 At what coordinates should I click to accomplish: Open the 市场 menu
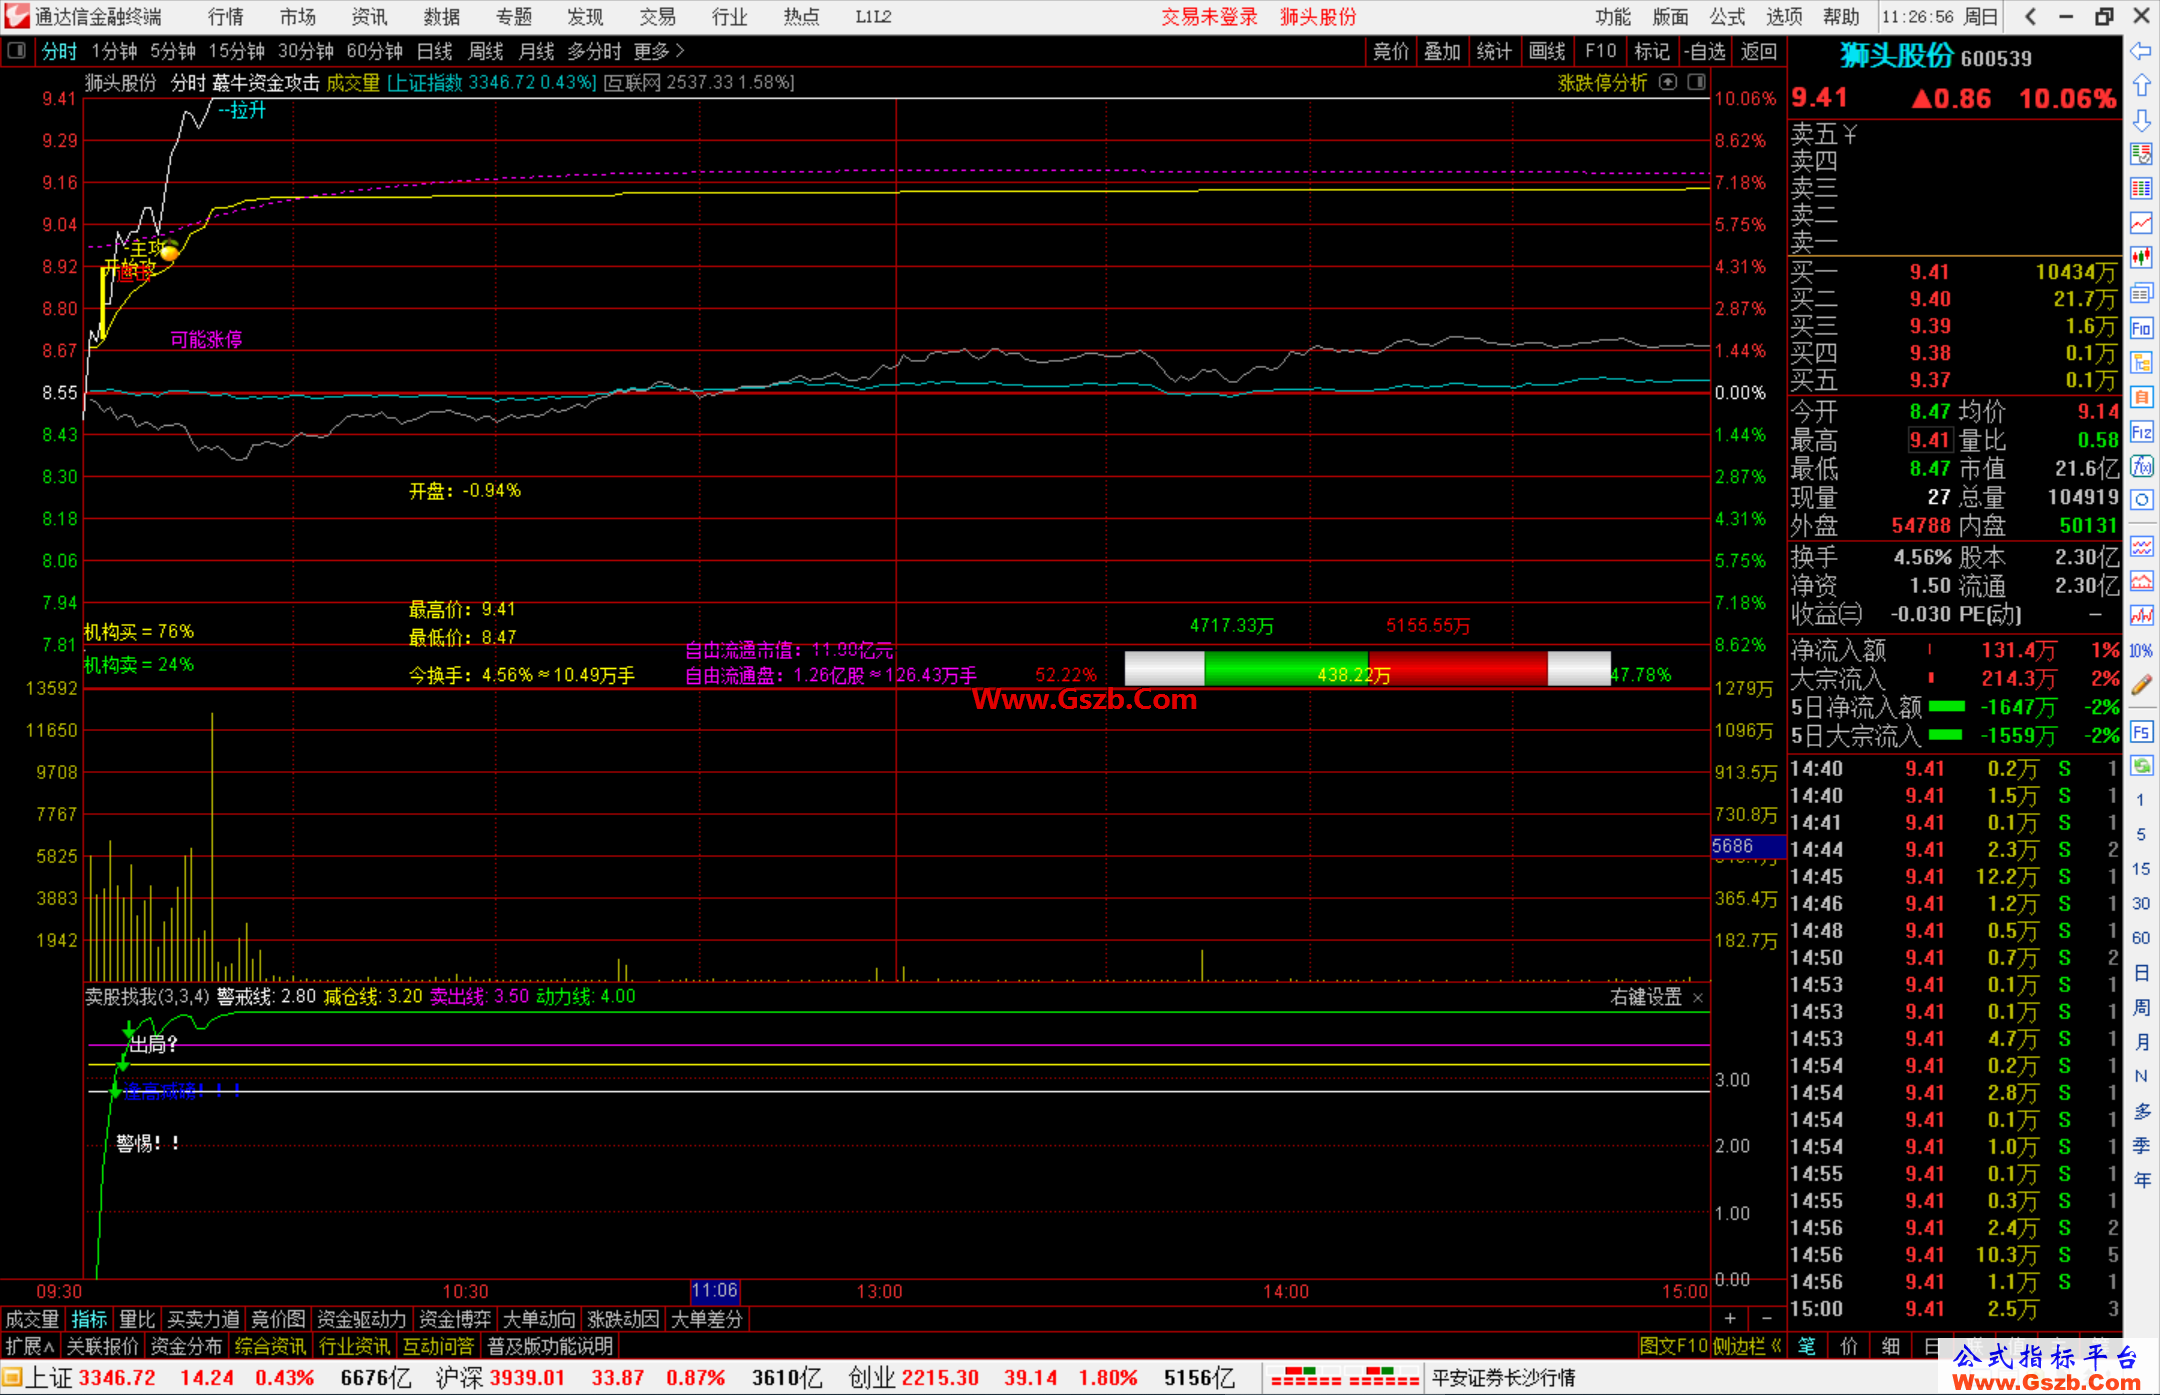pos(298,17)
